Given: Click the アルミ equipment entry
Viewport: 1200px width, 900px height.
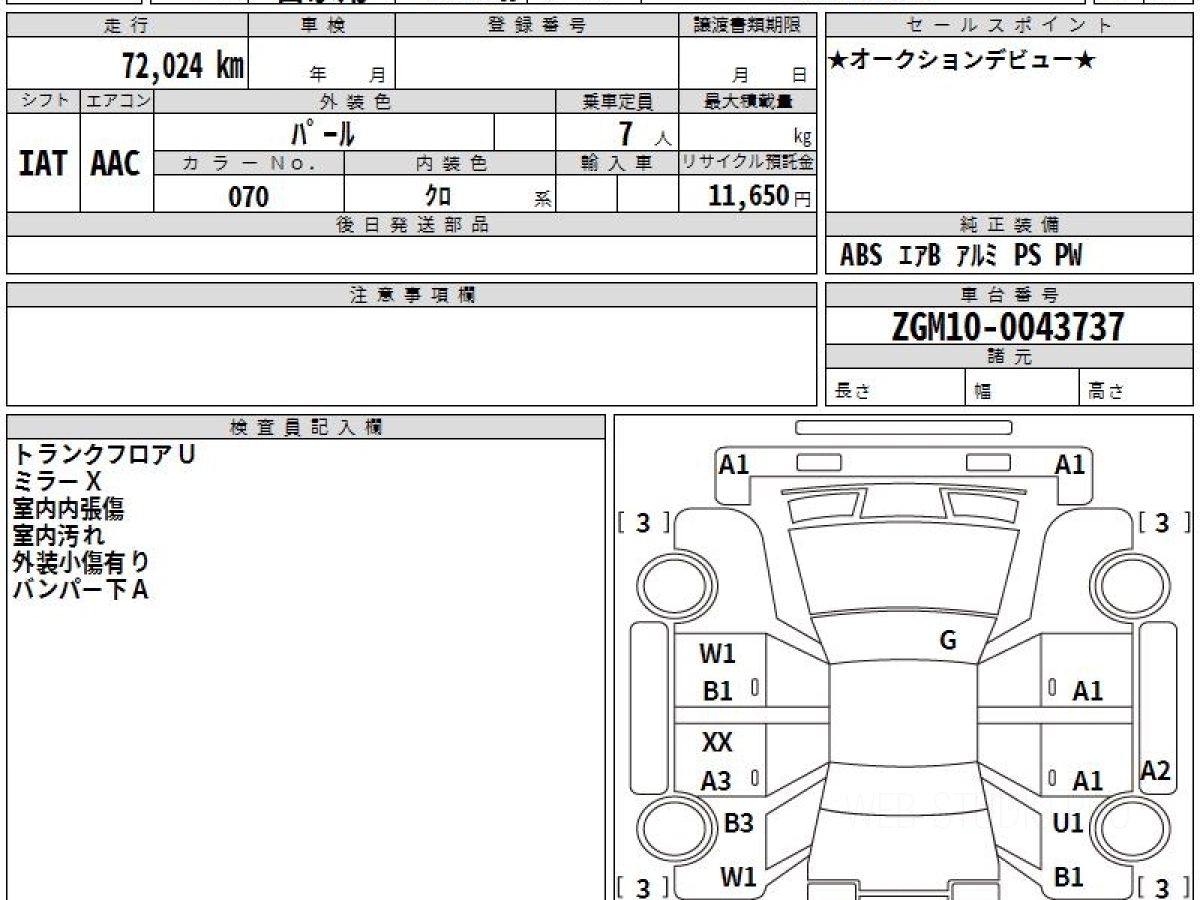Looking at the screenshot, I should tap(977, 256).
